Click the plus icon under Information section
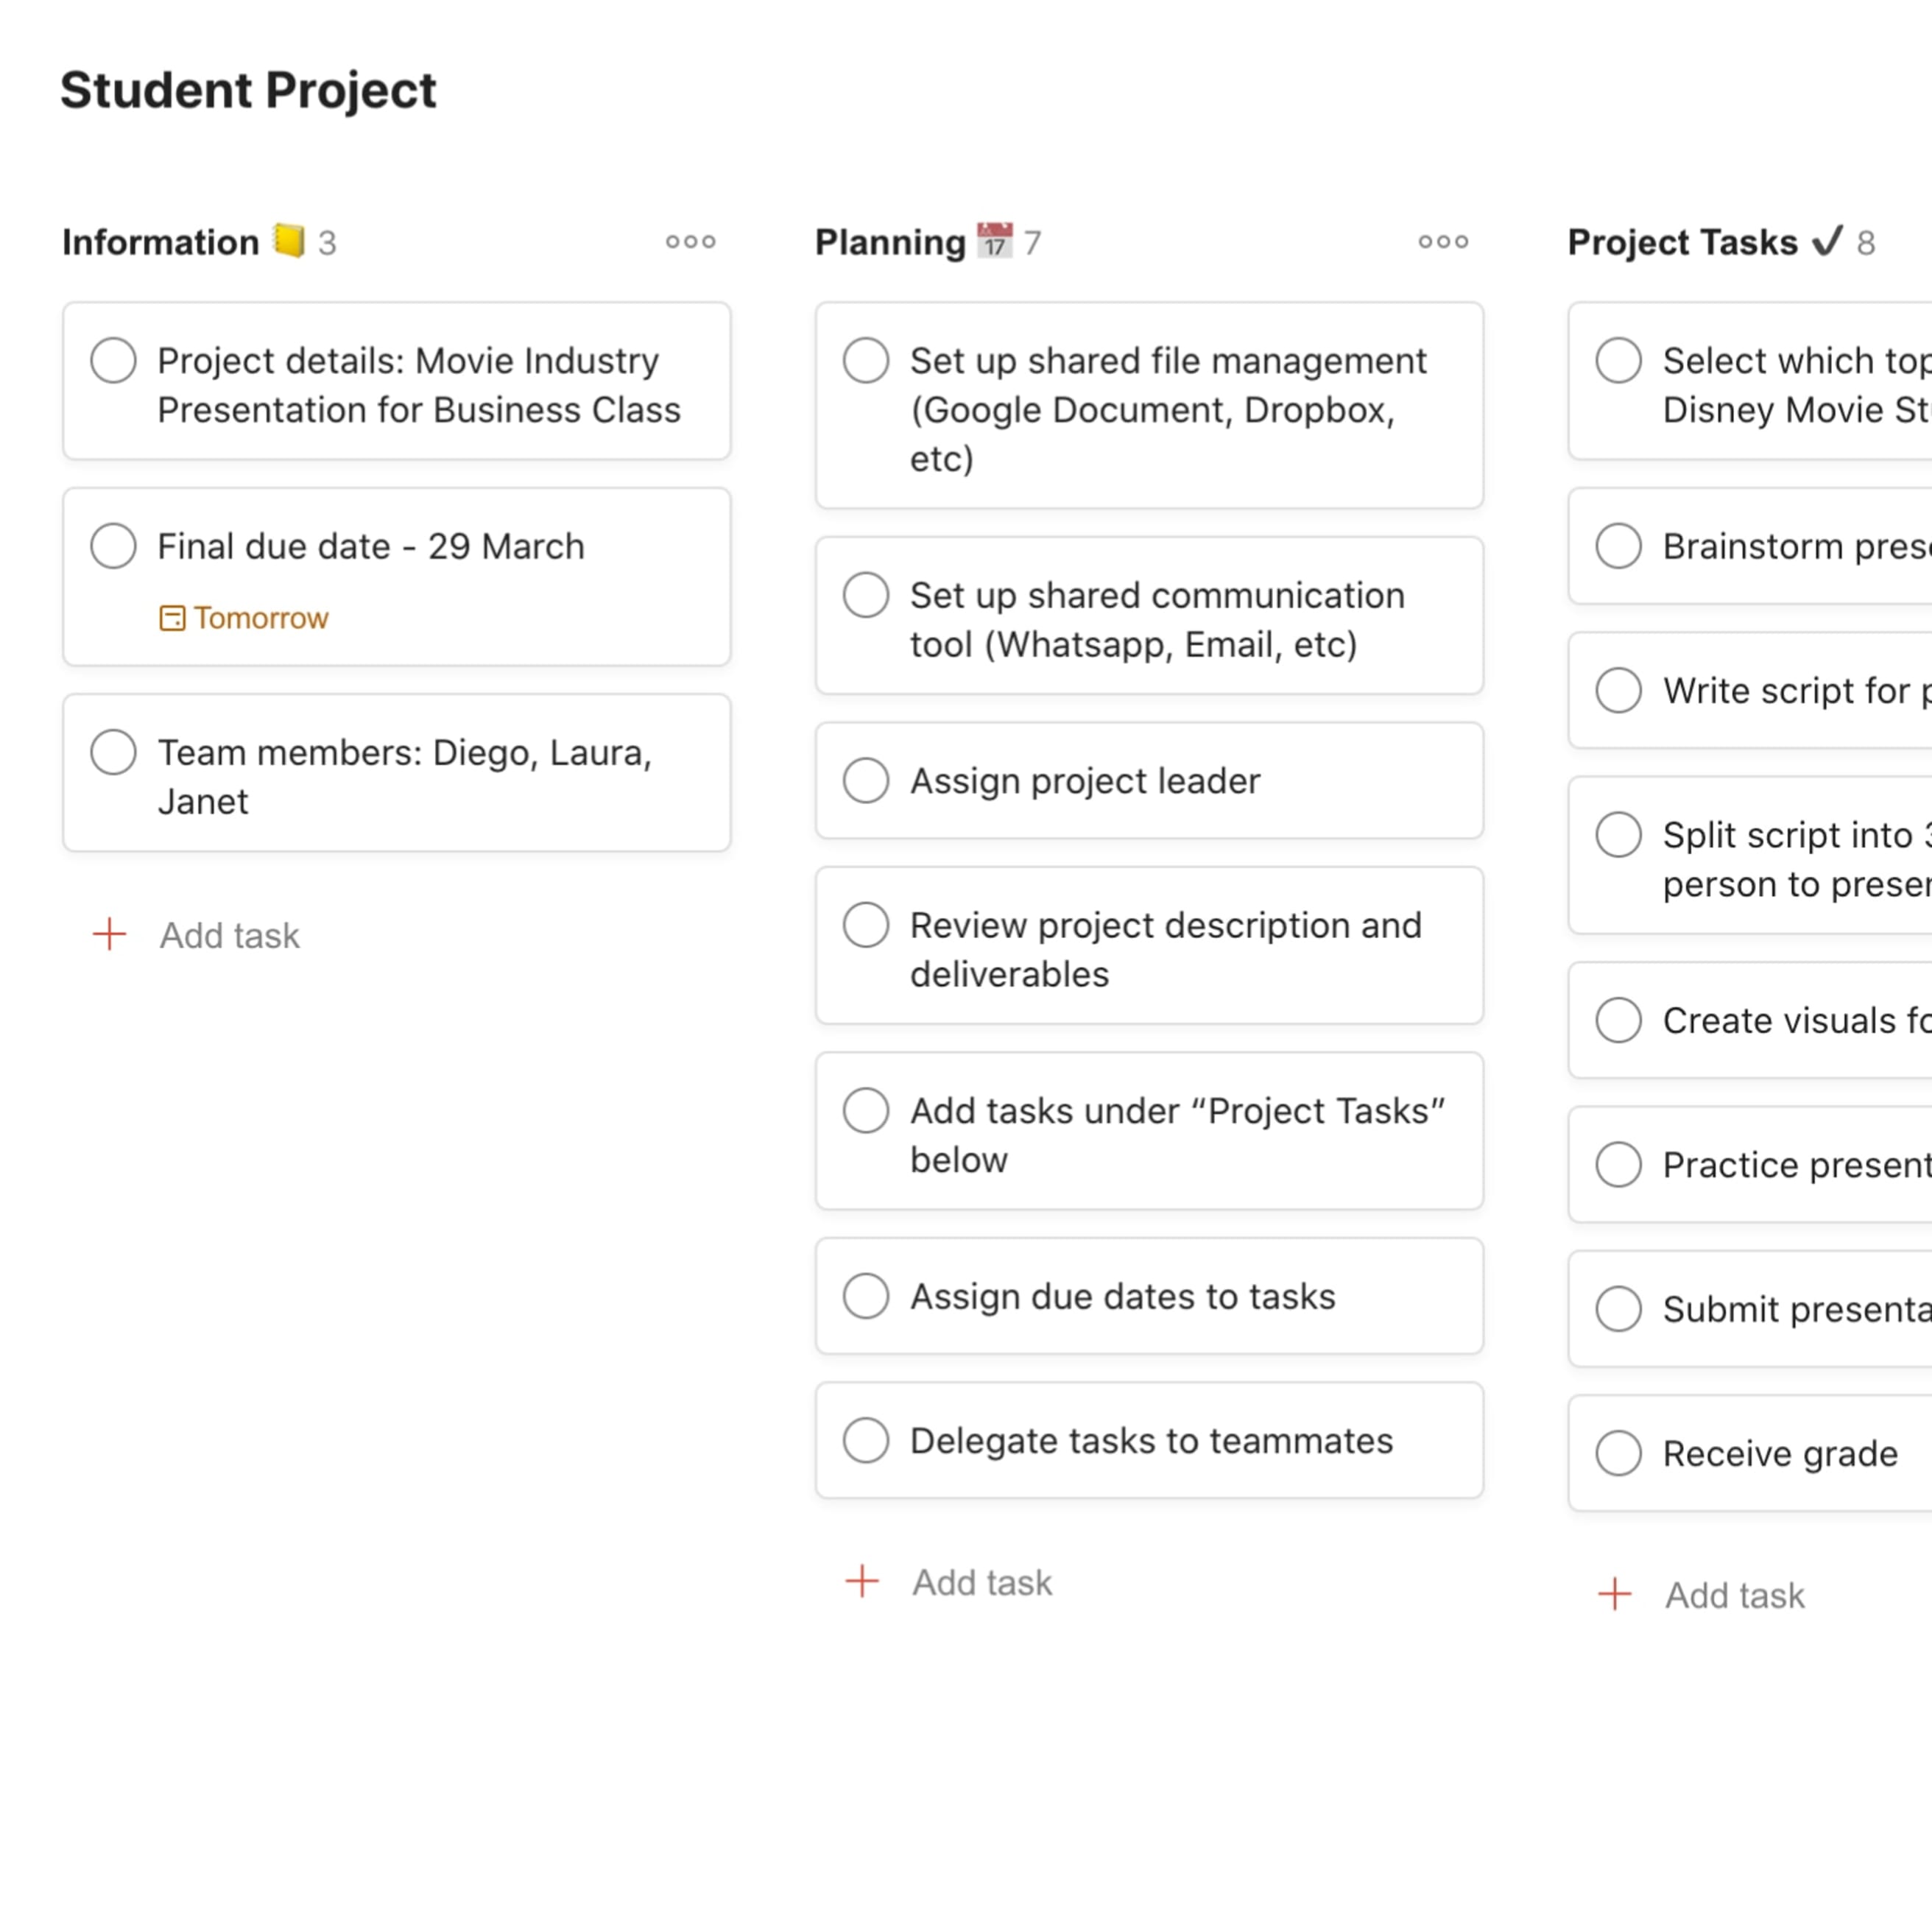This screenshot has height=1932, width=1932. [x=108, y=934]
